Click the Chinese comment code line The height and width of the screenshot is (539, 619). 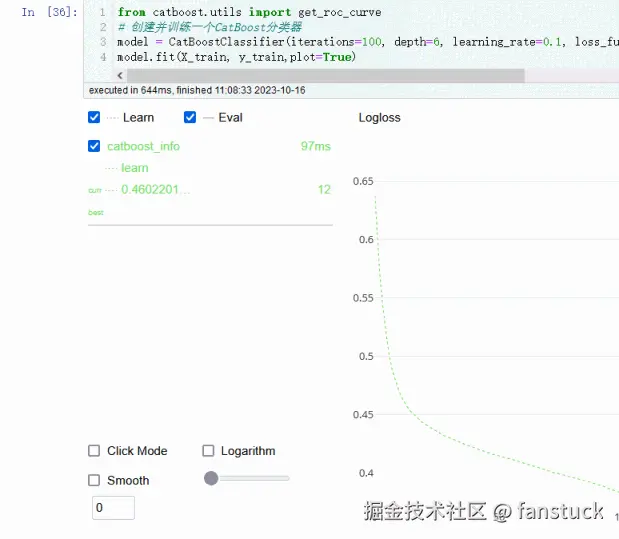click(x=210, y=27)
